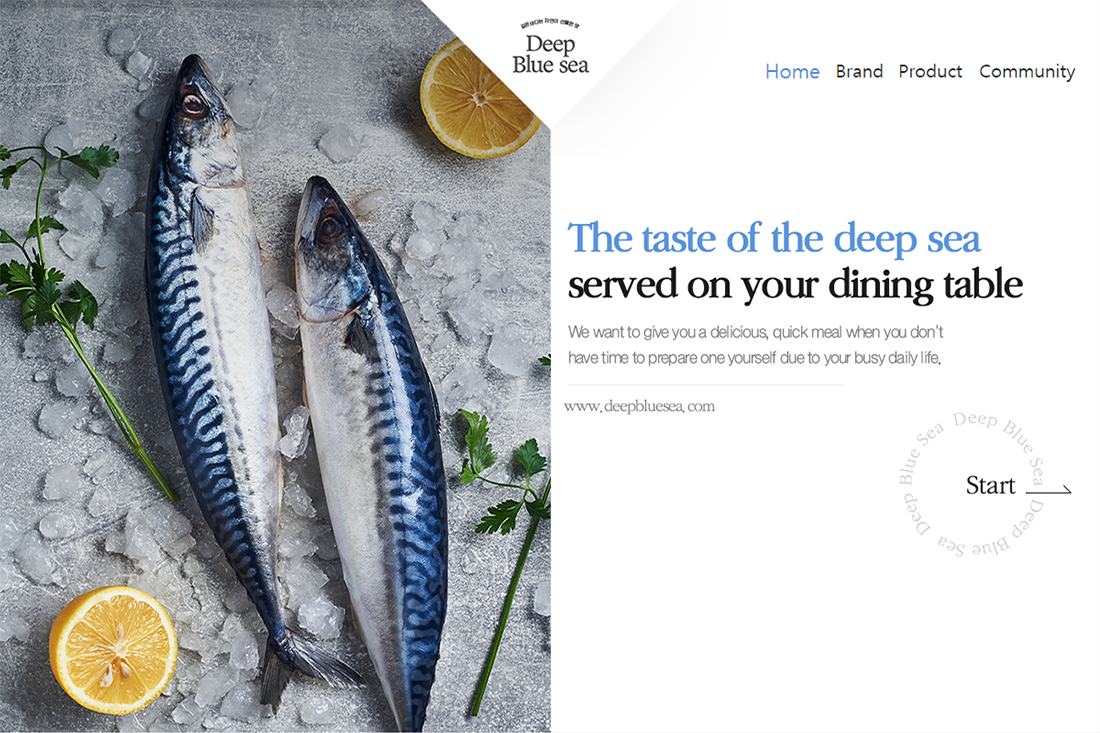The image size is (1100, 733).
Task: Open the www.deepbluesea.com link
Action: 639,406
